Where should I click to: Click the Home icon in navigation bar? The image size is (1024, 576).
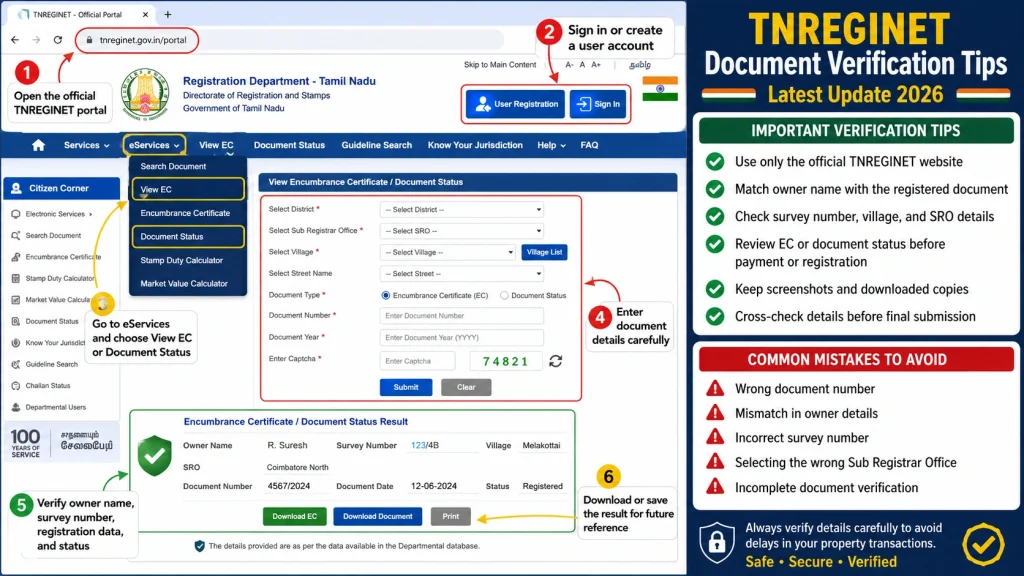click(39, 145)
